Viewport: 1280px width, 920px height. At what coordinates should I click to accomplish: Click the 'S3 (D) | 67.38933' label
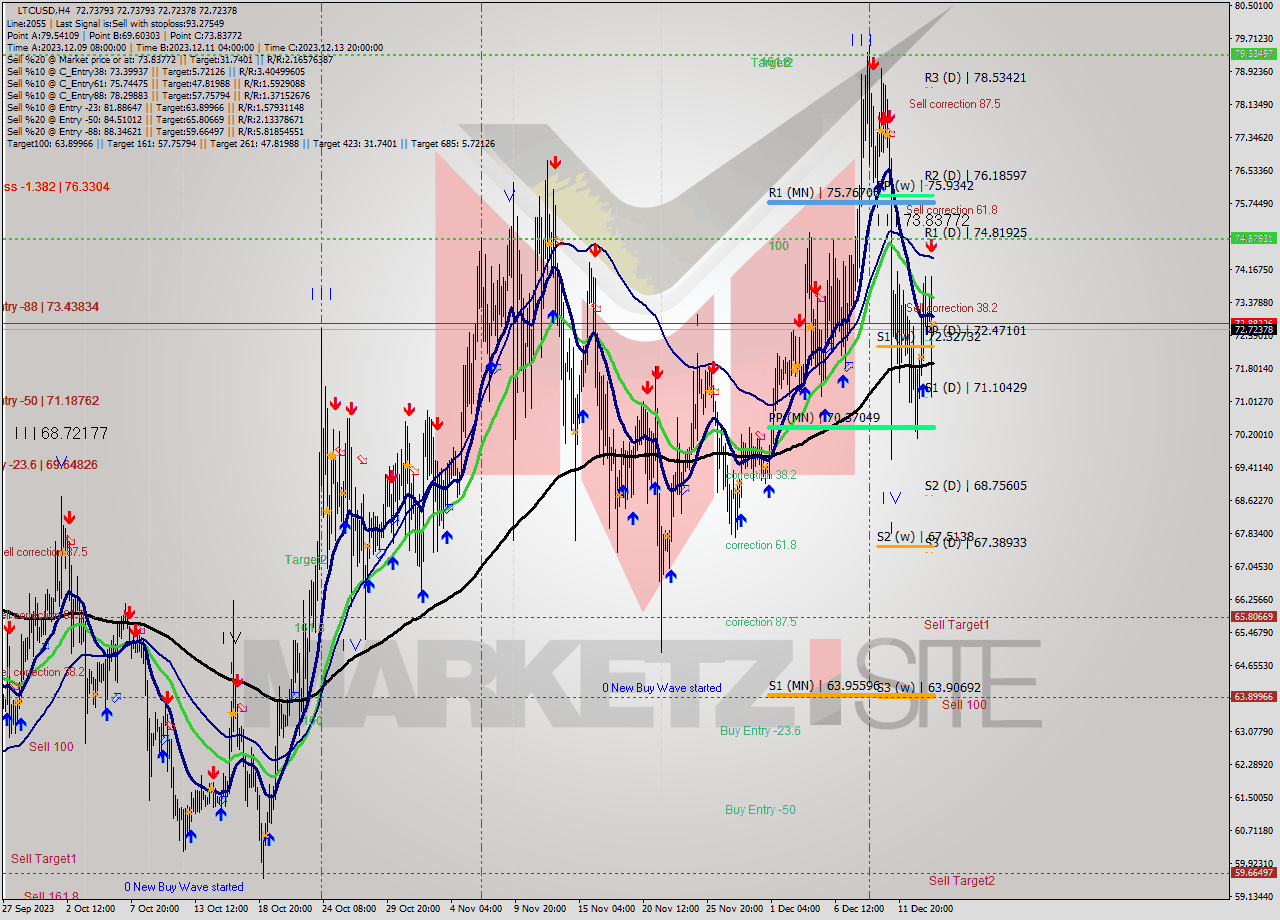click(975, 542)
